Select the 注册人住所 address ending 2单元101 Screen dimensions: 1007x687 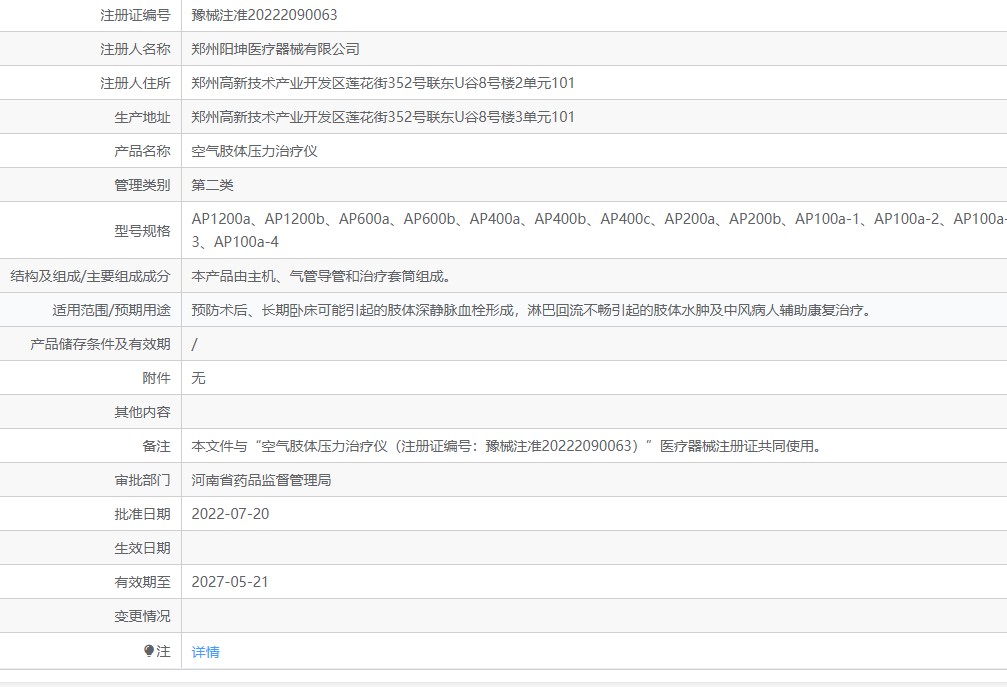click(383, 83)
